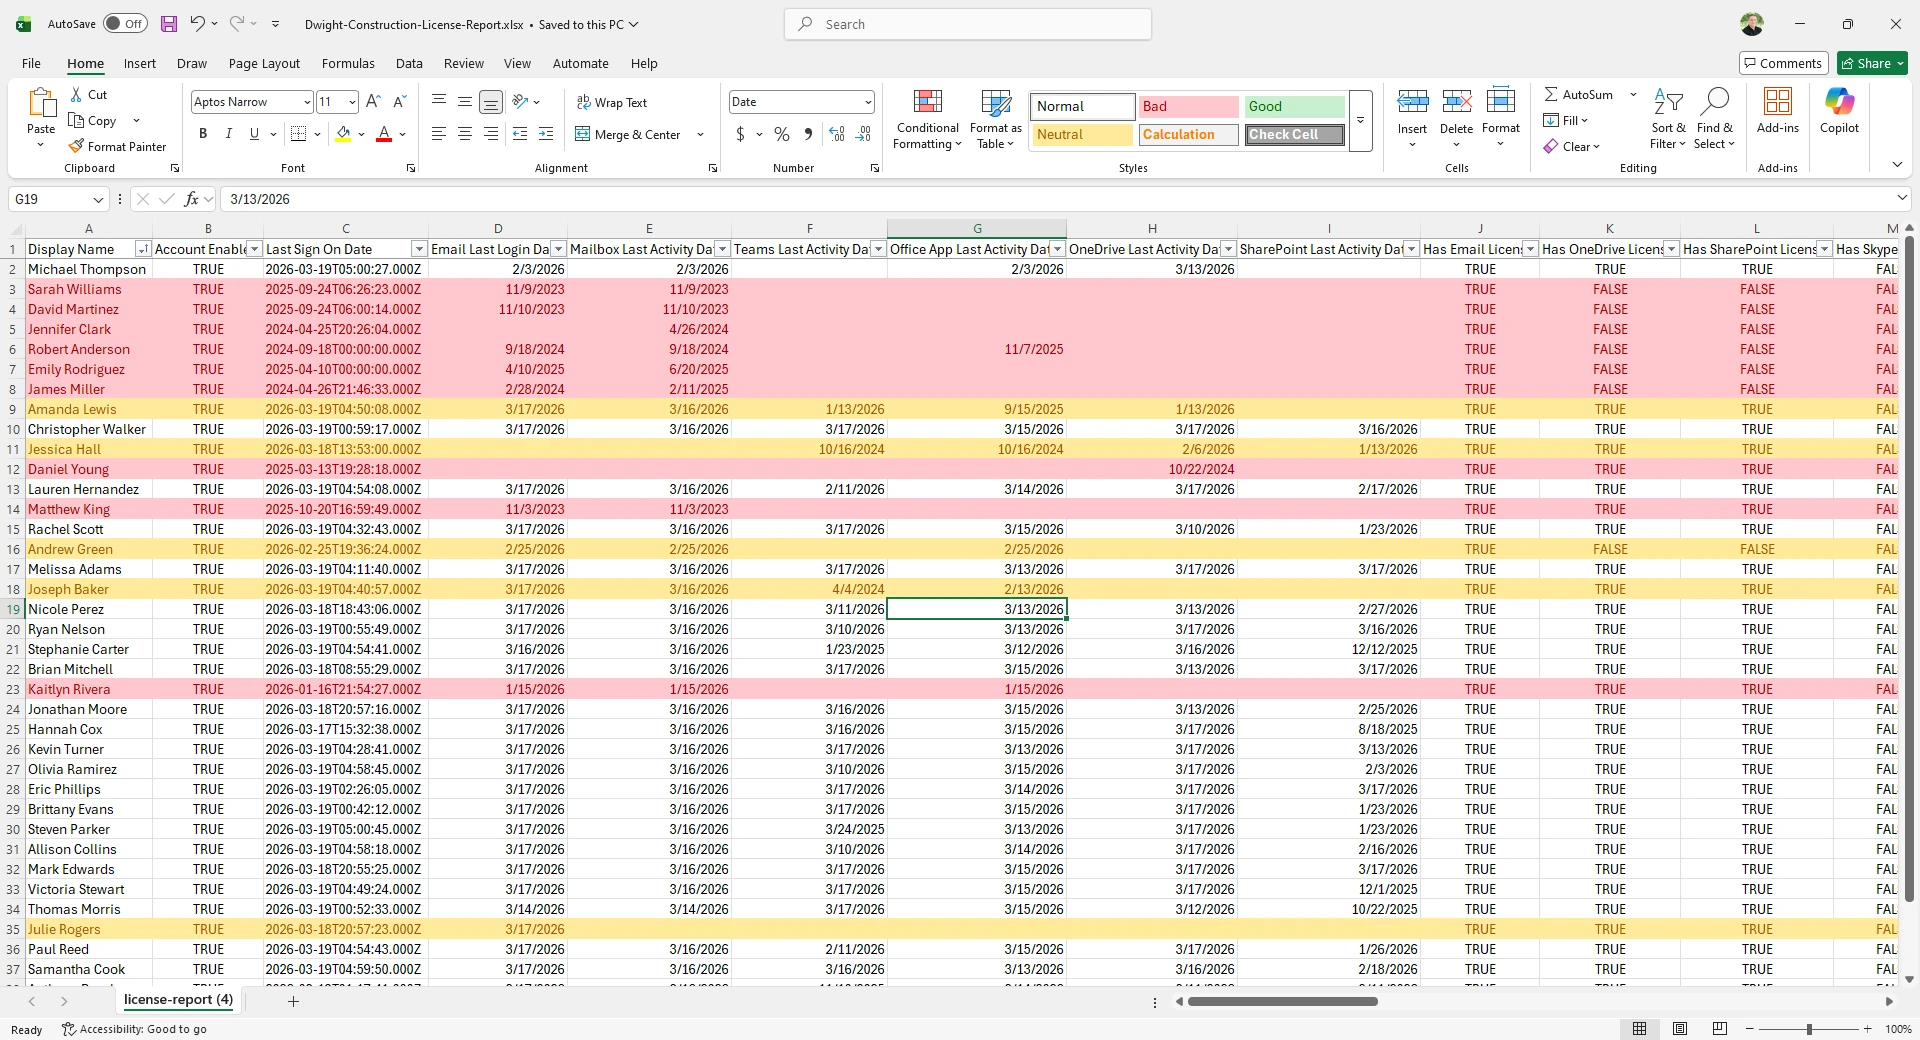Select the Format Painter tool
The height and width of the screenshot is (1040, 1920).
[x=117, y=146]
